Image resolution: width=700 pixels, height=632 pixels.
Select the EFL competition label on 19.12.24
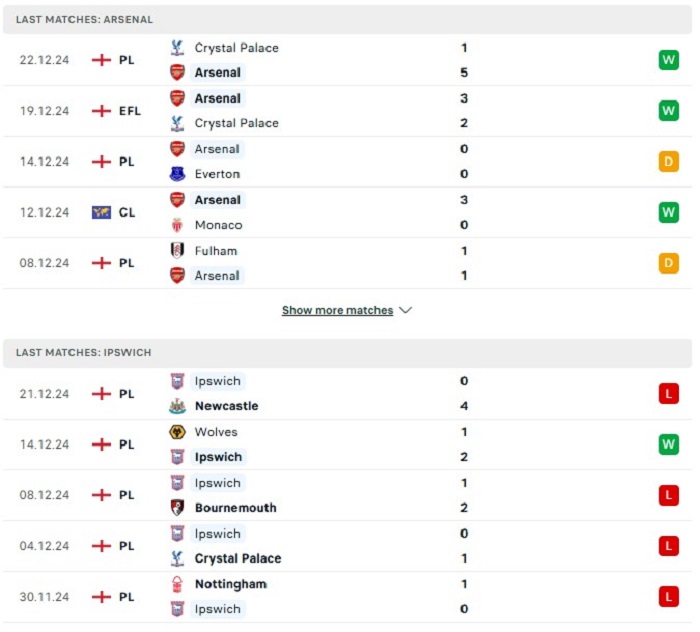click(130, 111)
